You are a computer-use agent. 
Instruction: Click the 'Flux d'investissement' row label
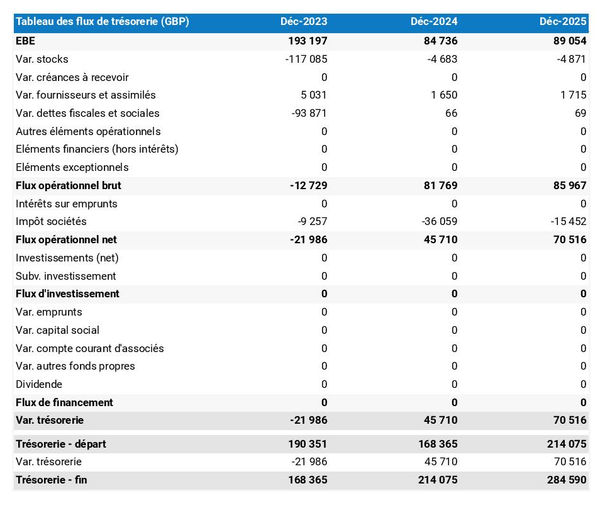point(67,294)
